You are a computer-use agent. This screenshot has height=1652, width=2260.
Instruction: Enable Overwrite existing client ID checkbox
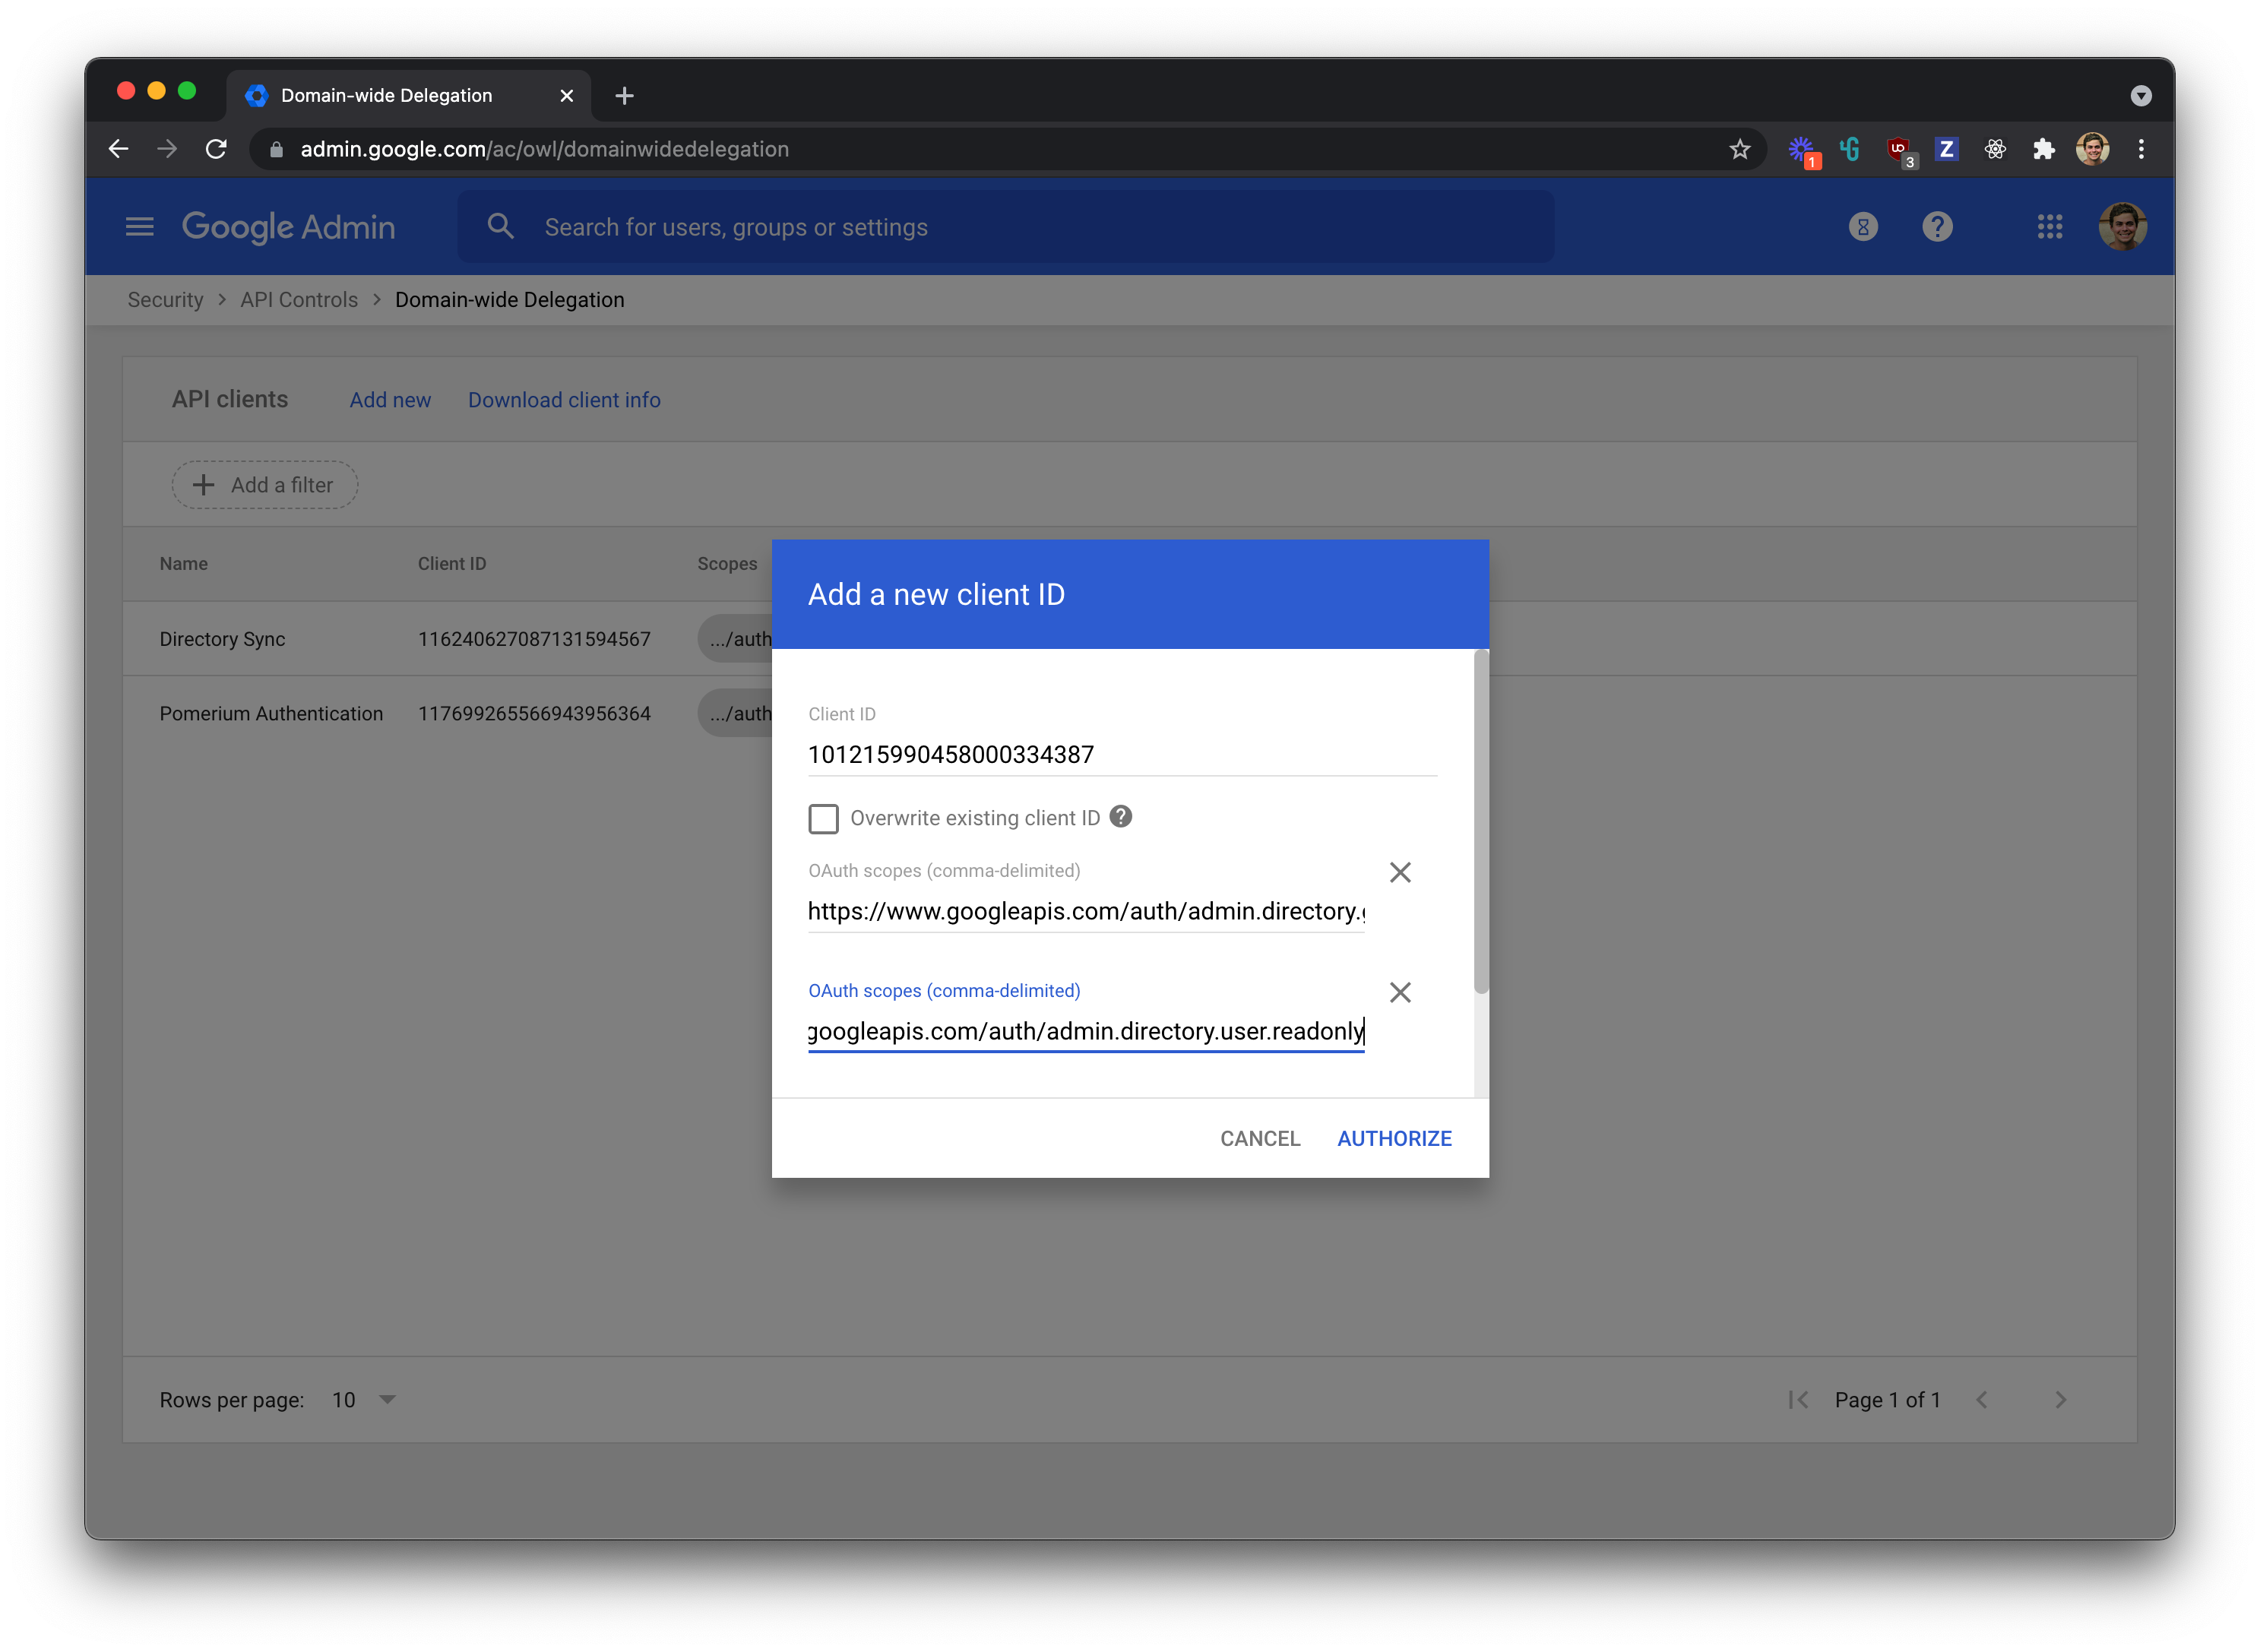(823, 818)
